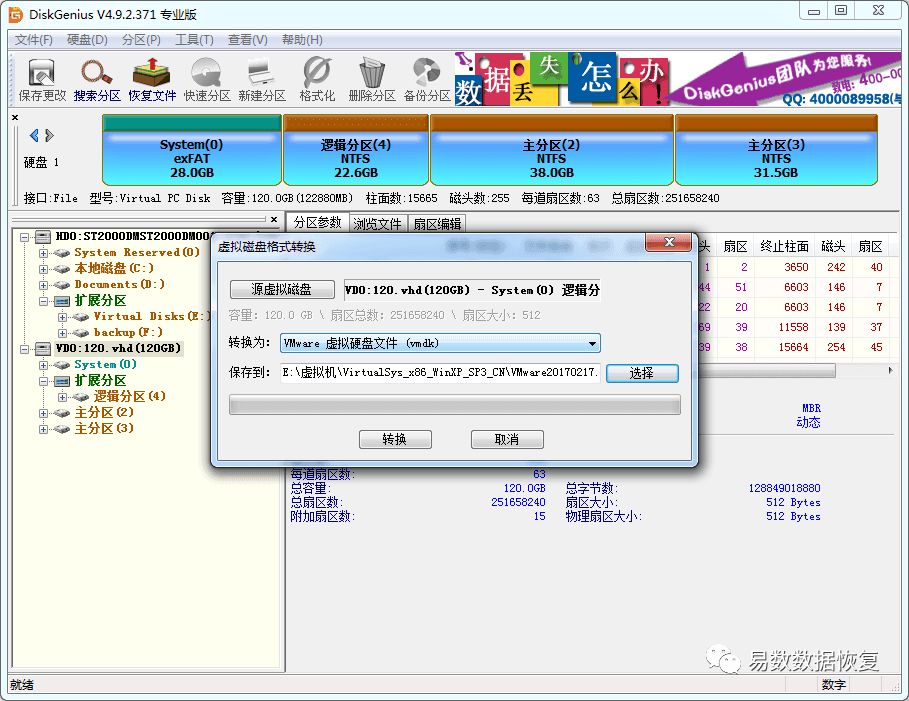Click the Quick Partition (快速分区) icon
The image size is (909, 701).
click(x=207, y=79)
